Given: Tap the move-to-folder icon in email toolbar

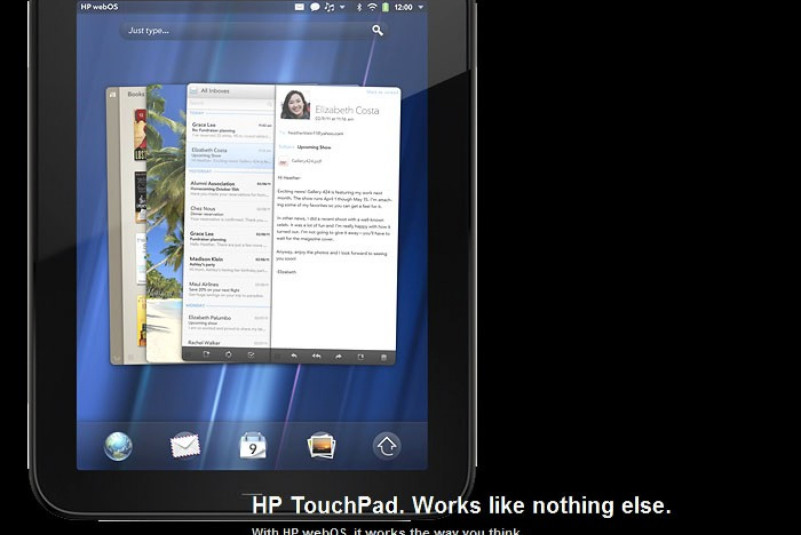Looking at the screenshot, I should click(x=361, y=357).
